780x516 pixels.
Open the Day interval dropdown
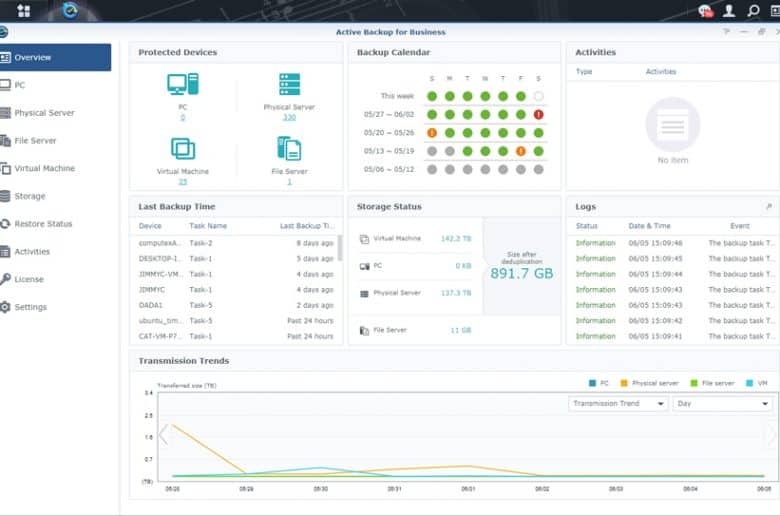(722, 404)
